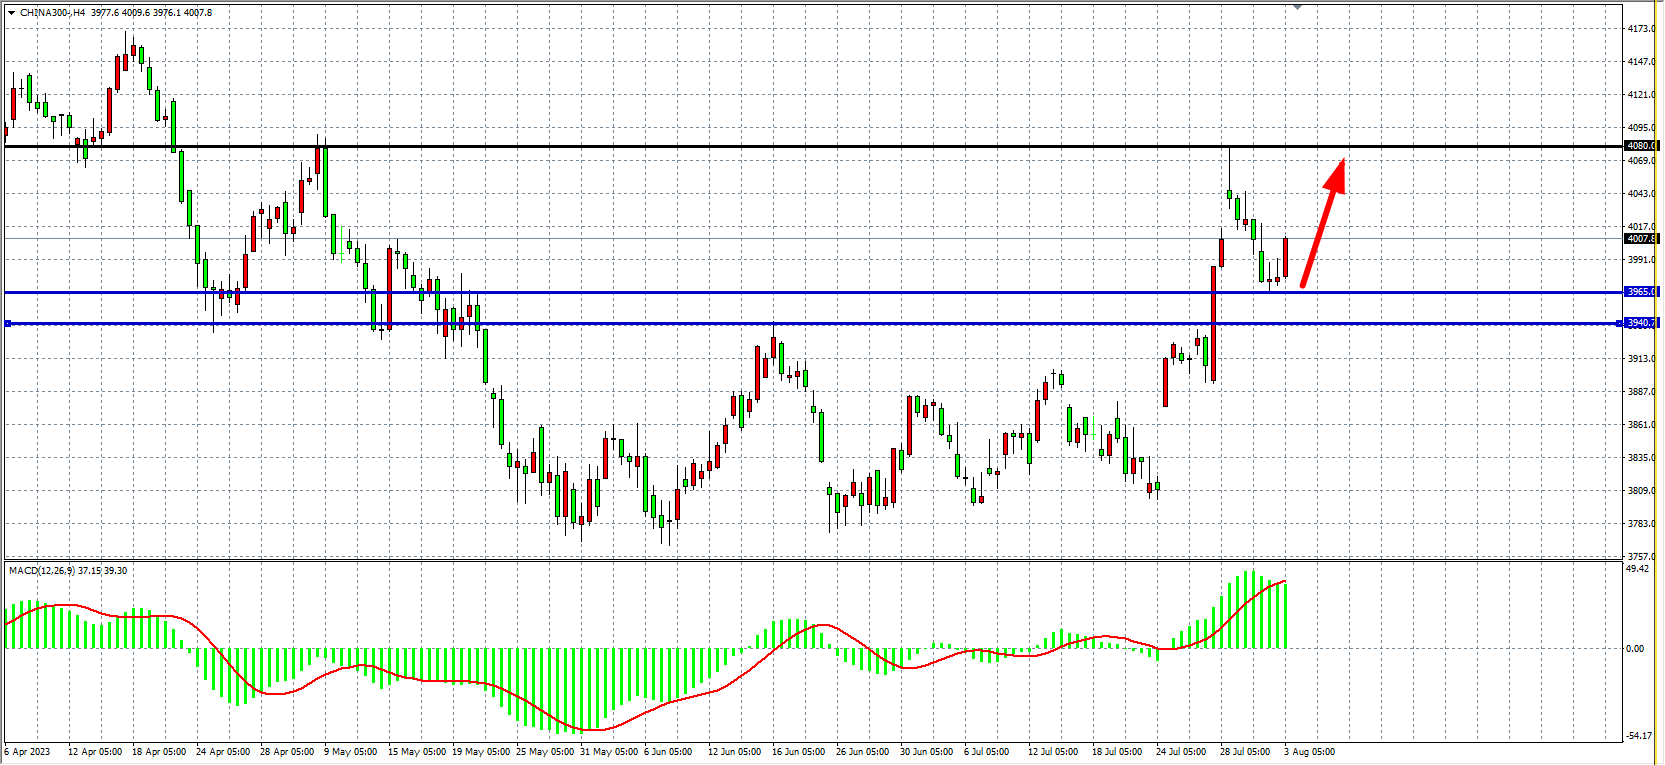Open the dropdown arrow beside CHINA300,H4
1665x765 pixels.
coord(11,13)
